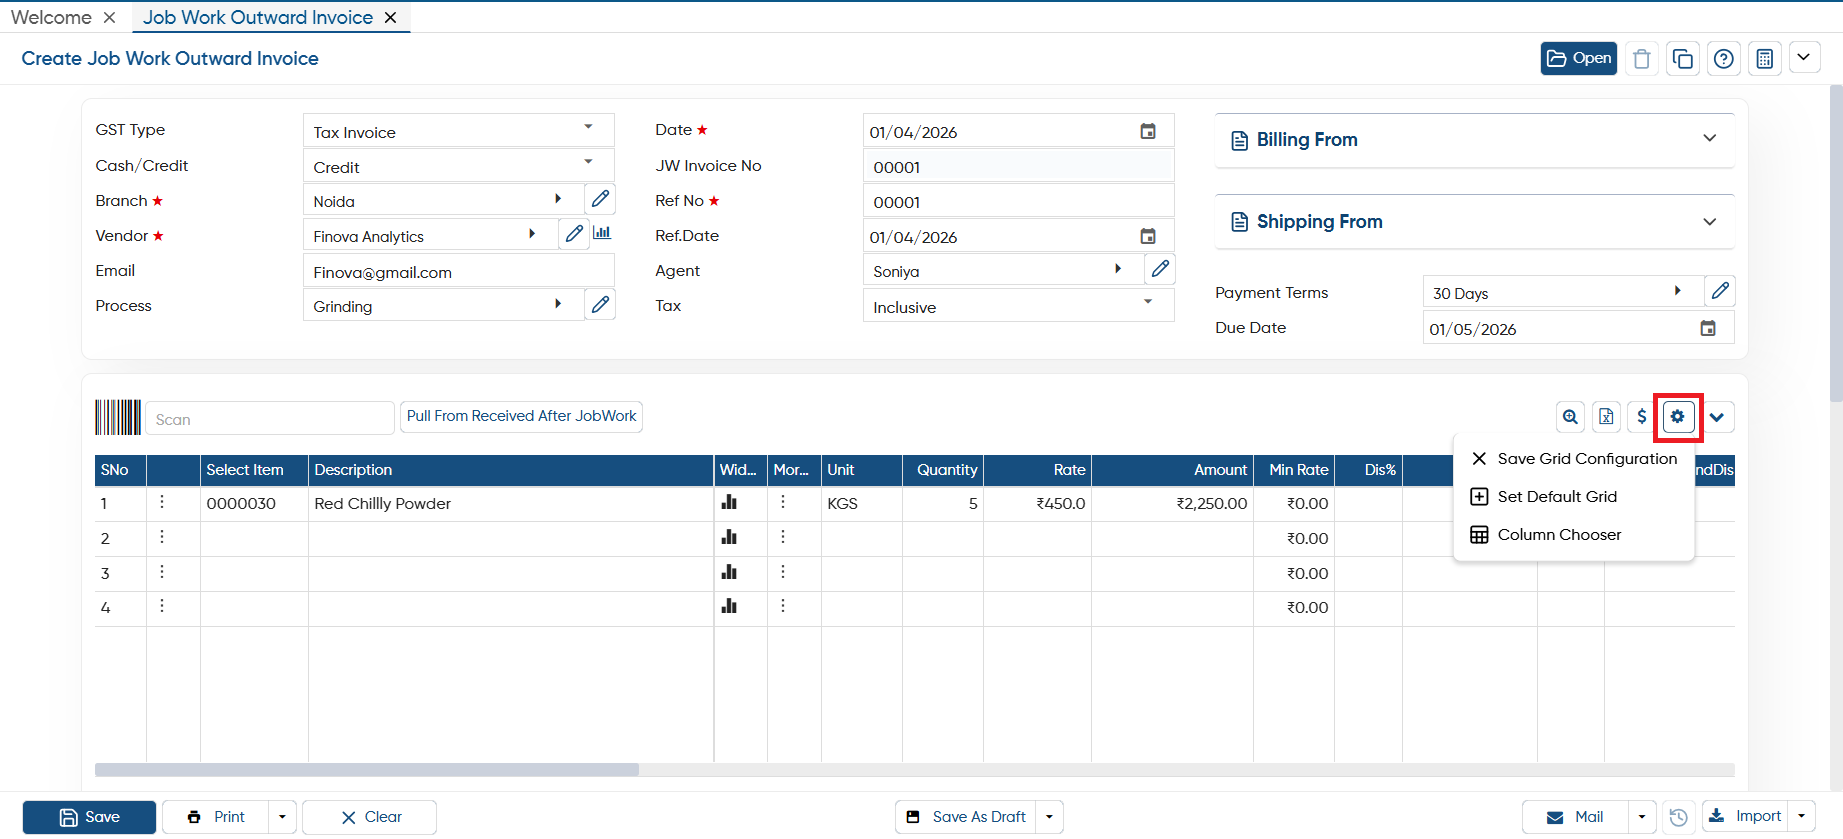
Task: Click the history clock icon near Mail
Action: coord(1678,817)
